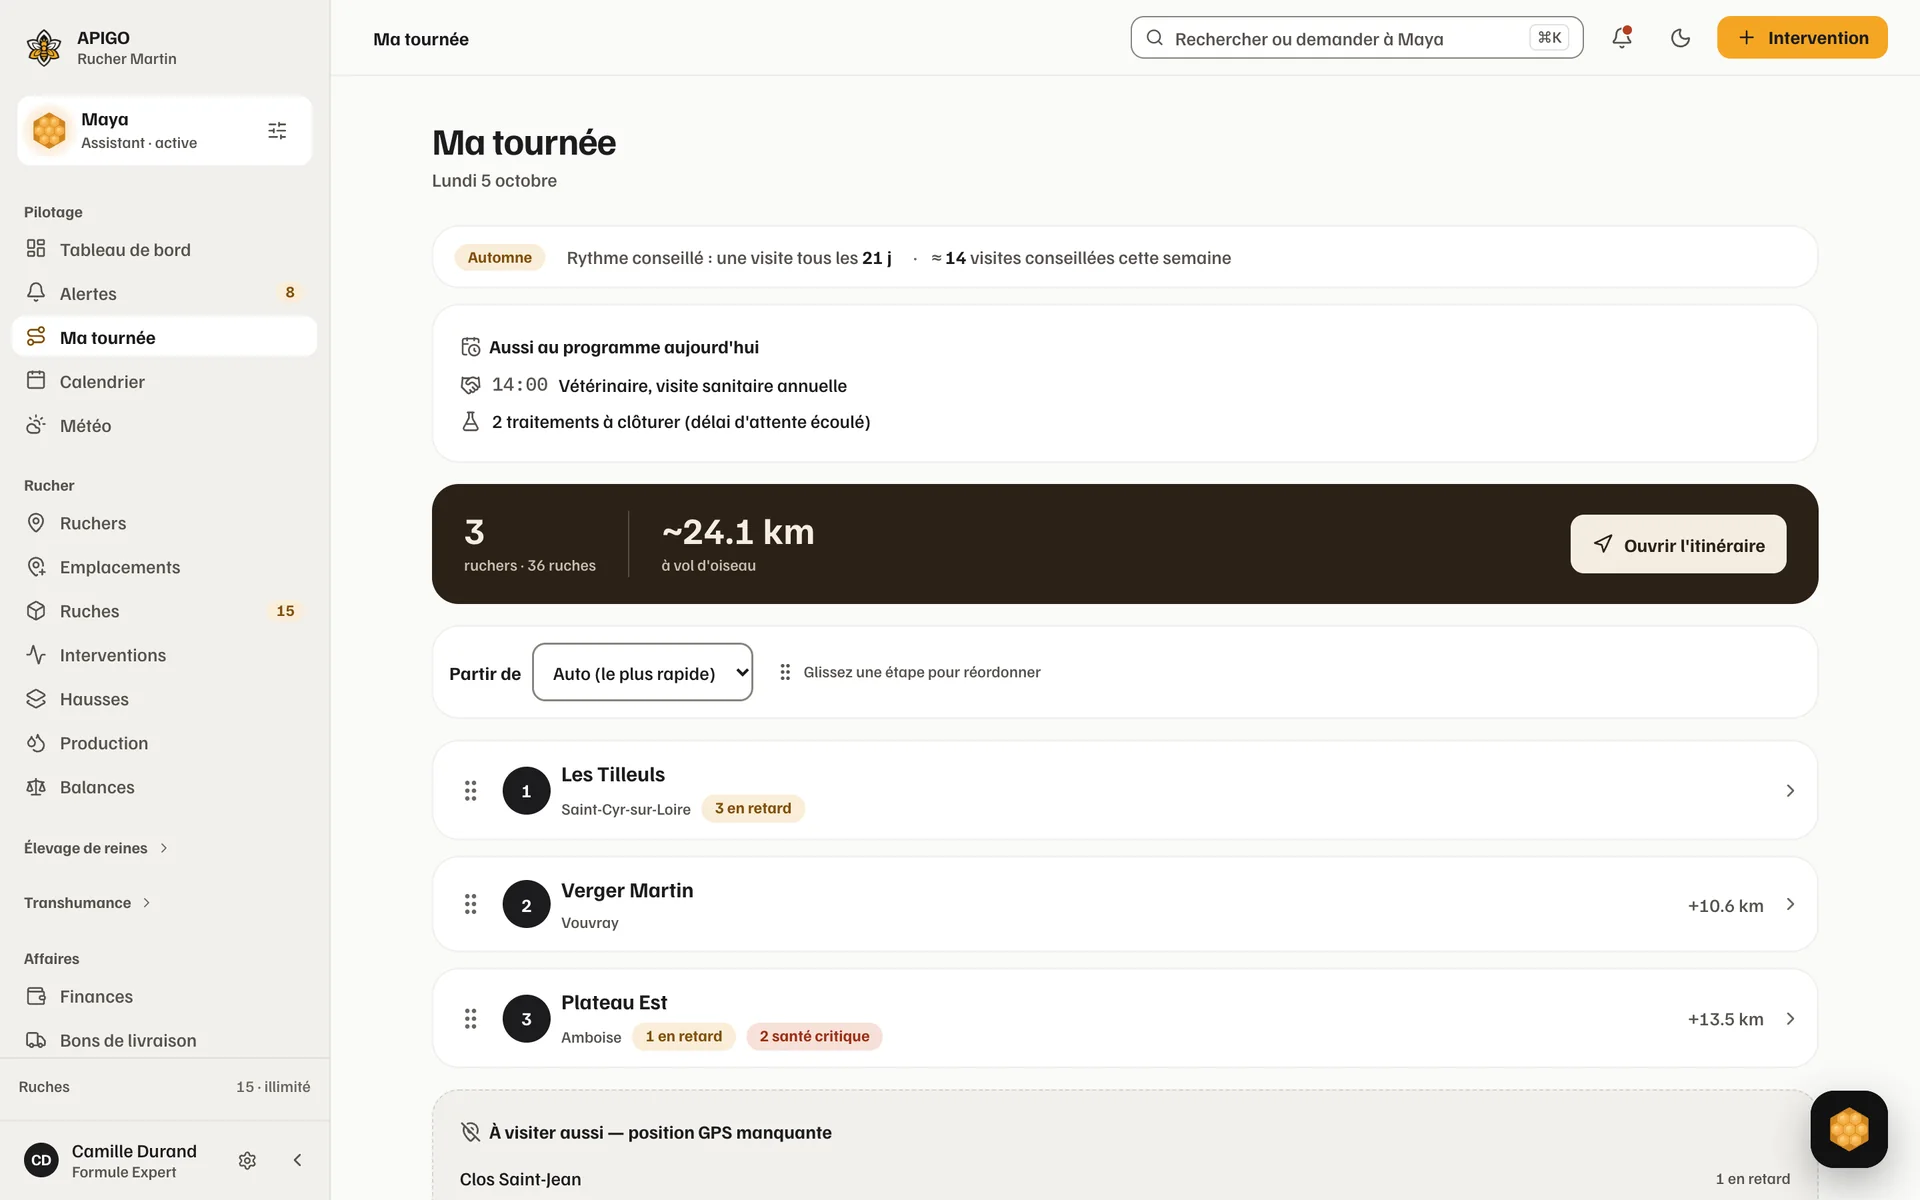The width and height of the screenshot is (1920, 1200).
Task: Open the notifications bell
Action: coord(1621,38)
